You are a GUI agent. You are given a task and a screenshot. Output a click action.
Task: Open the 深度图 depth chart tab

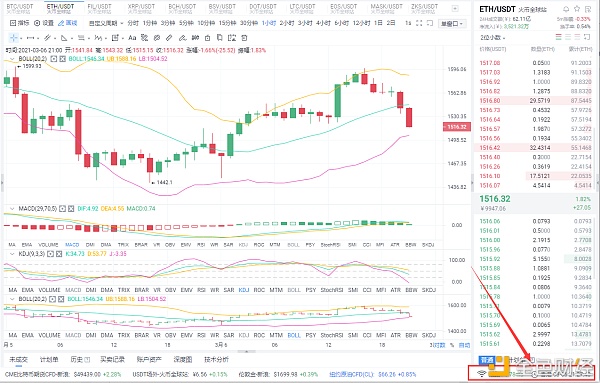[x=183, y=359]
